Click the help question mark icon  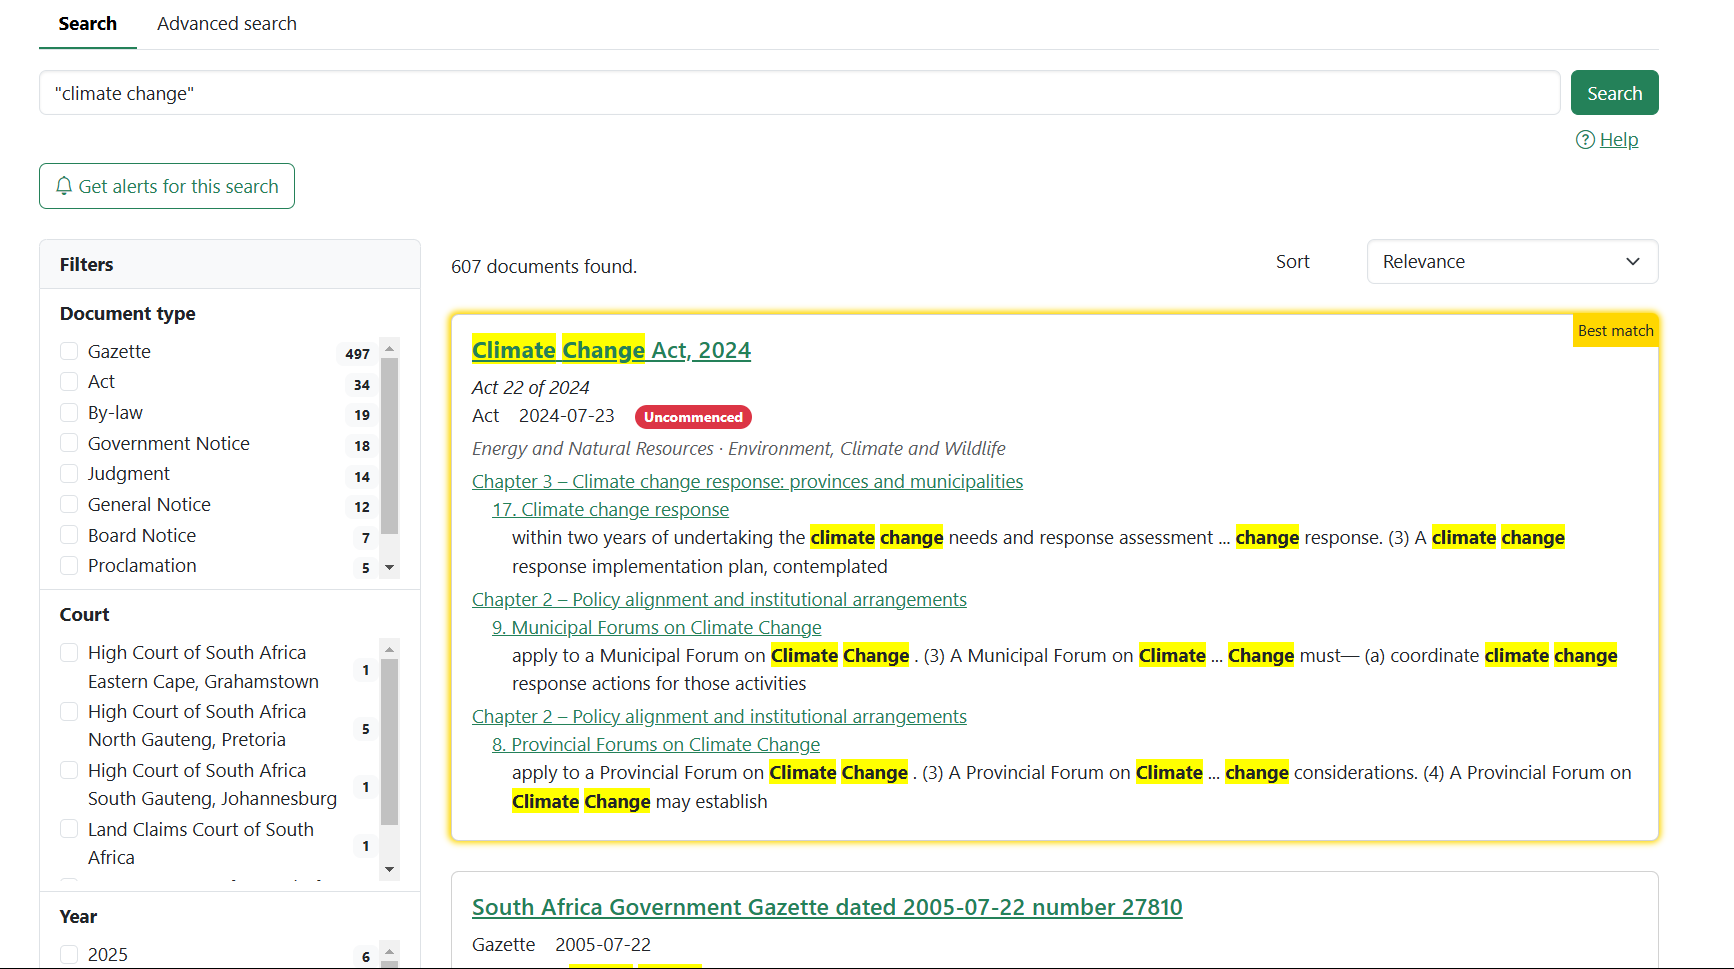(1585, 140)
